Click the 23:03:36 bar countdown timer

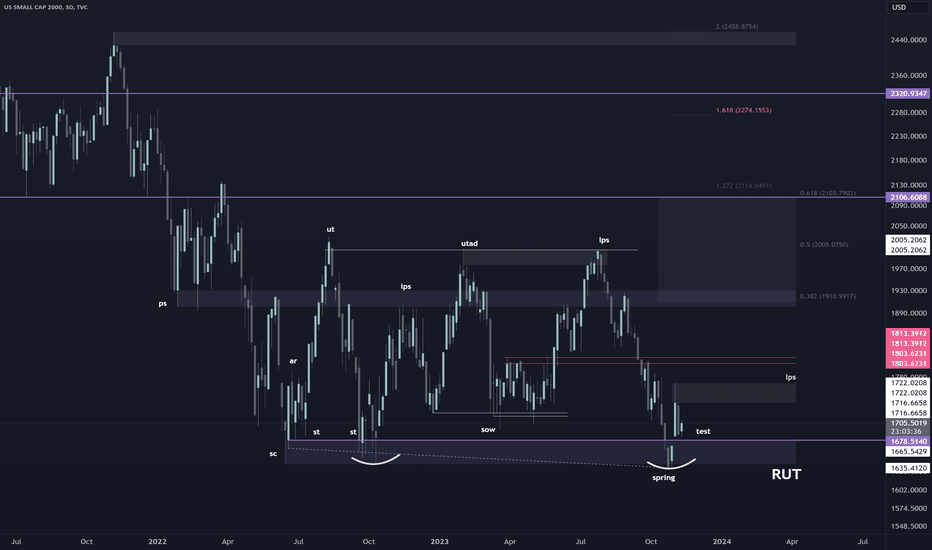coord(908,432)
